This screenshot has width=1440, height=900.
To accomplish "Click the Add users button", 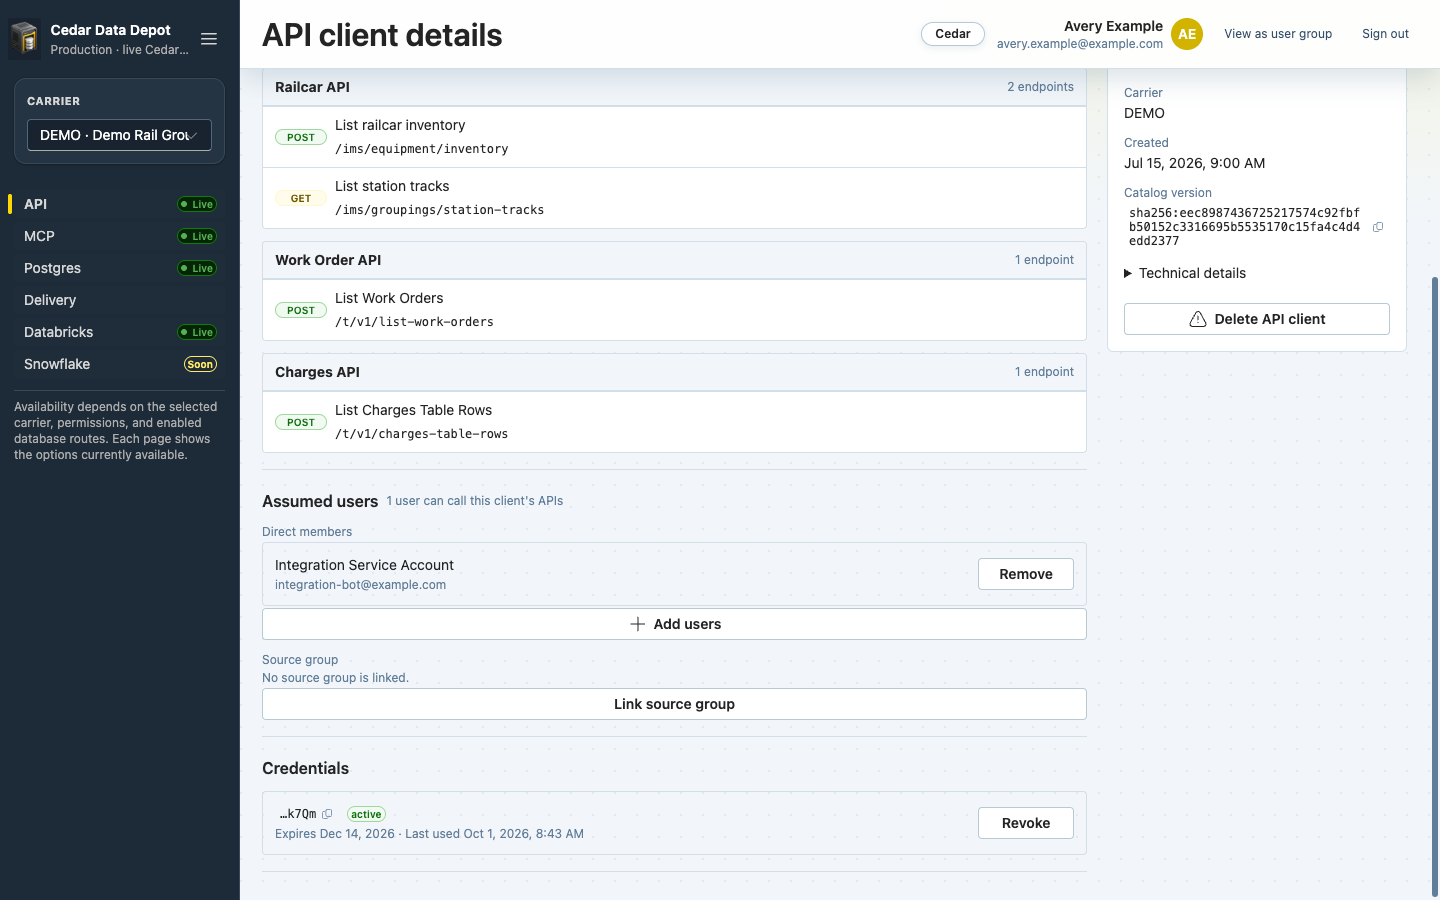I will (674, 624).
